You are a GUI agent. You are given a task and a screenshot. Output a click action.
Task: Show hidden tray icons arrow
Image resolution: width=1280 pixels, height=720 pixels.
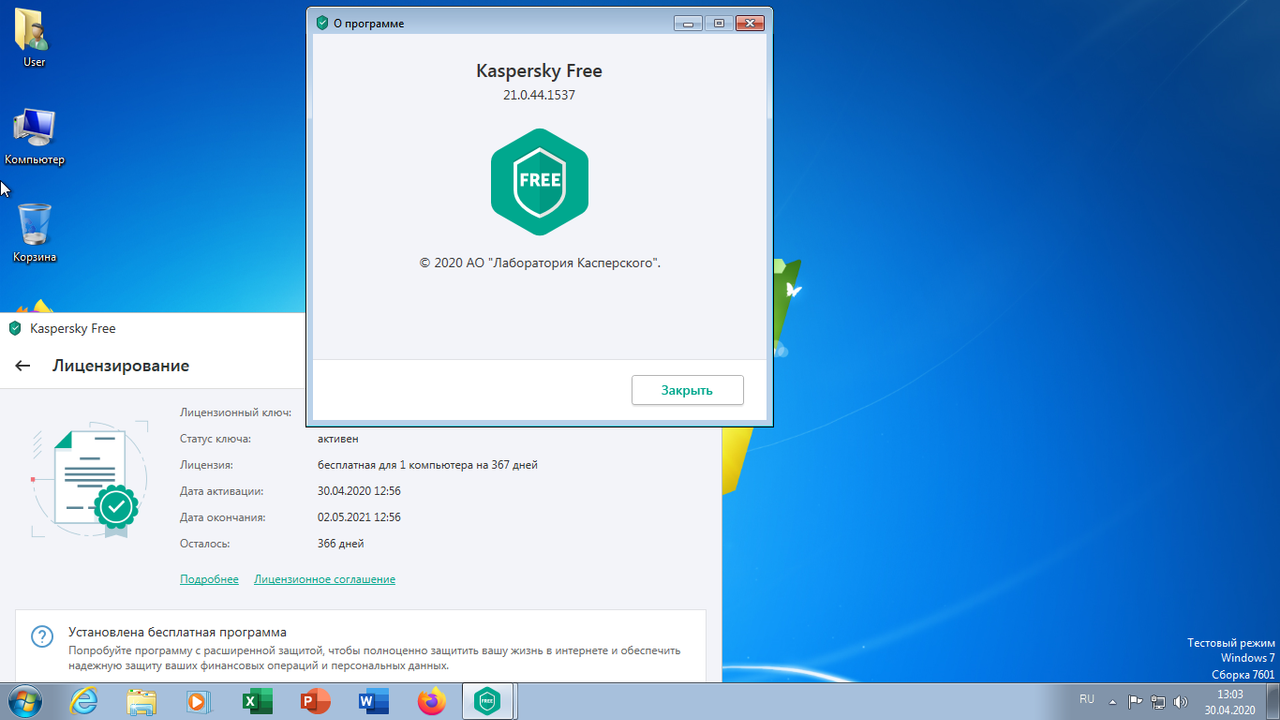[1113, 701]
